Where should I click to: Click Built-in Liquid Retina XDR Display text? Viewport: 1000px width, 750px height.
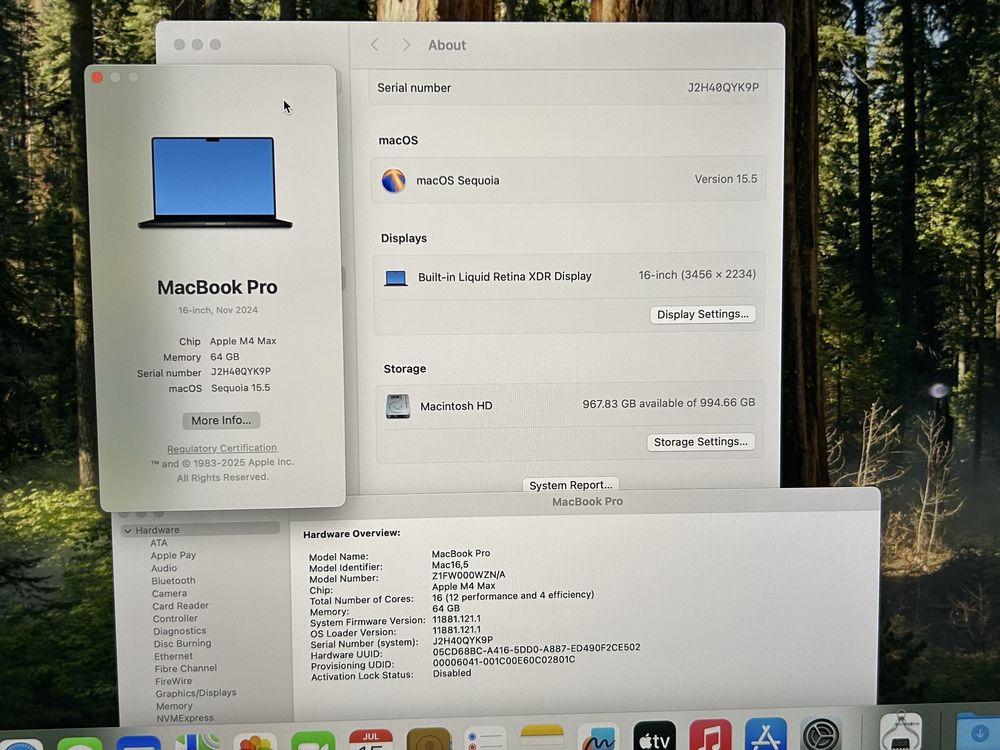pos(504,277)
